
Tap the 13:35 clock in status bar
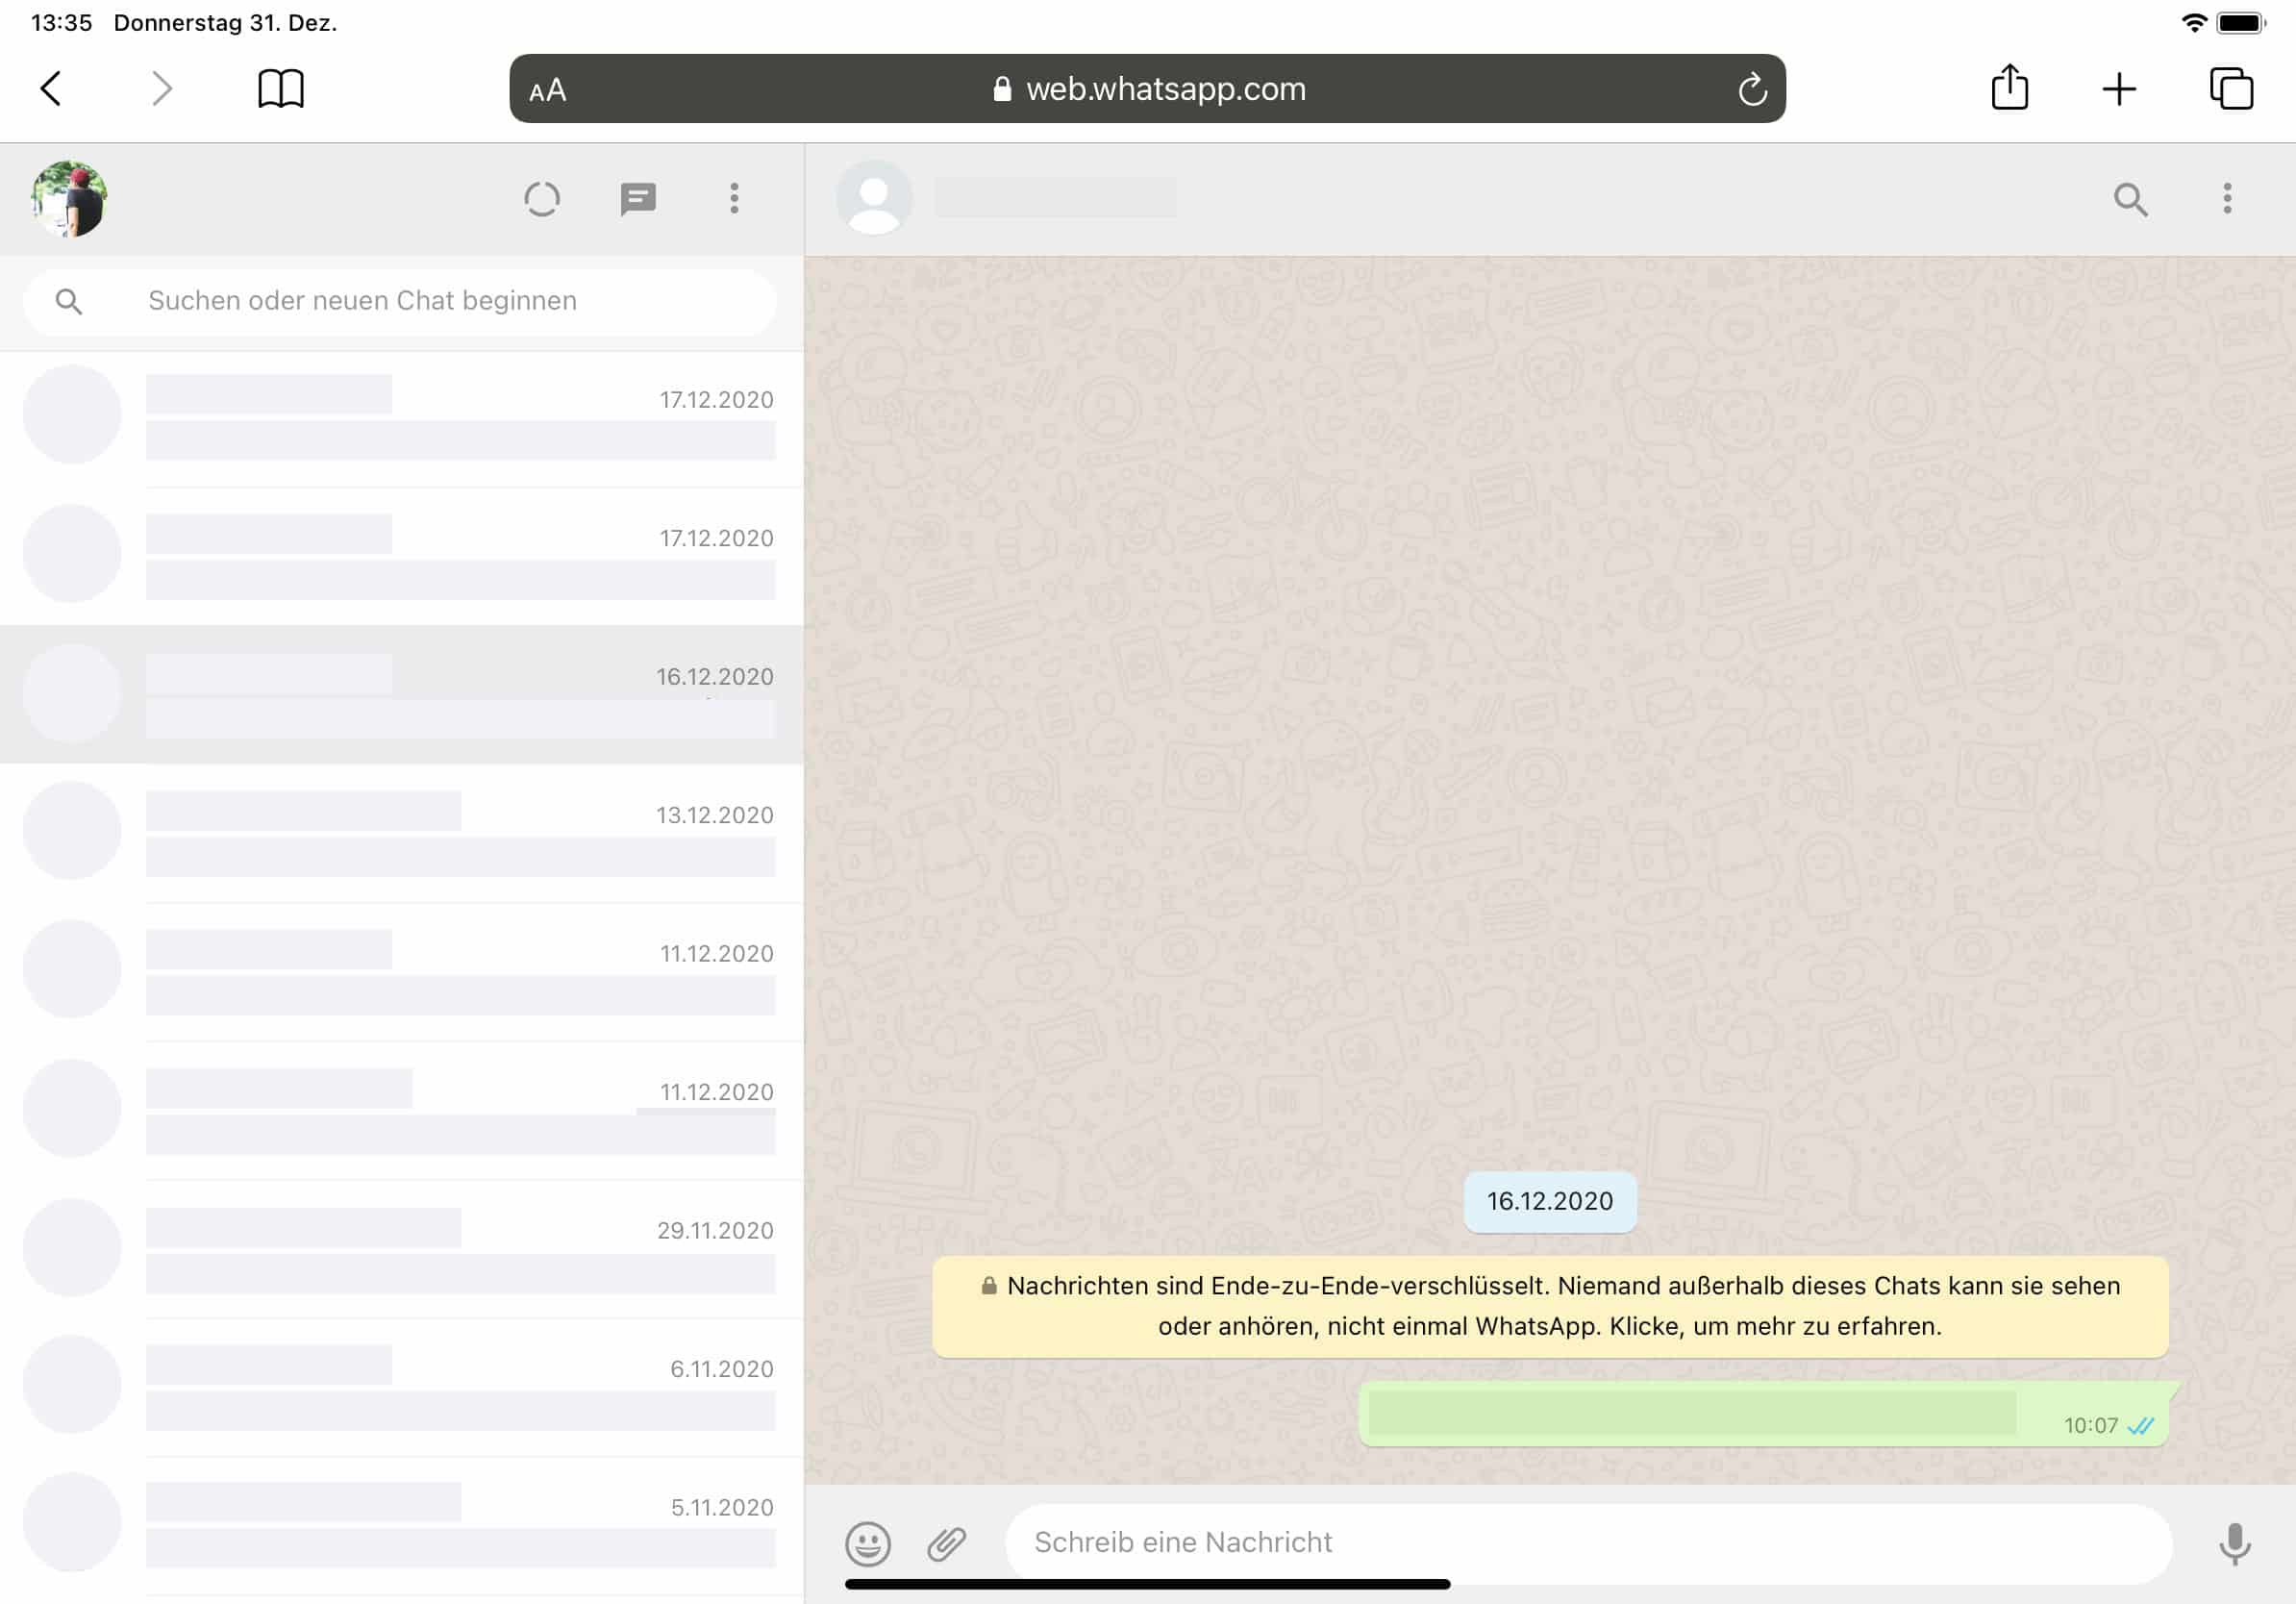[62, 22]
